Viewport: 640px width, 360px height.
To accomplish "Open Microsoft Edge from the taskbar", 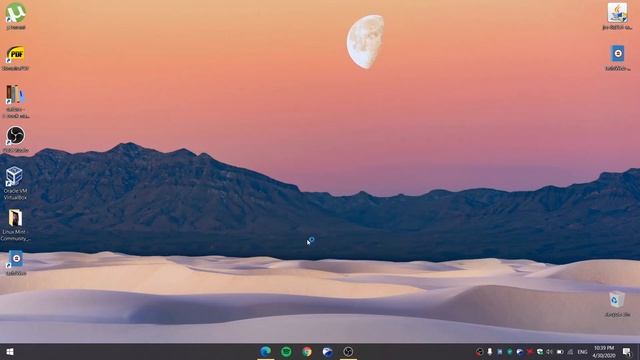I will point(265,351).
